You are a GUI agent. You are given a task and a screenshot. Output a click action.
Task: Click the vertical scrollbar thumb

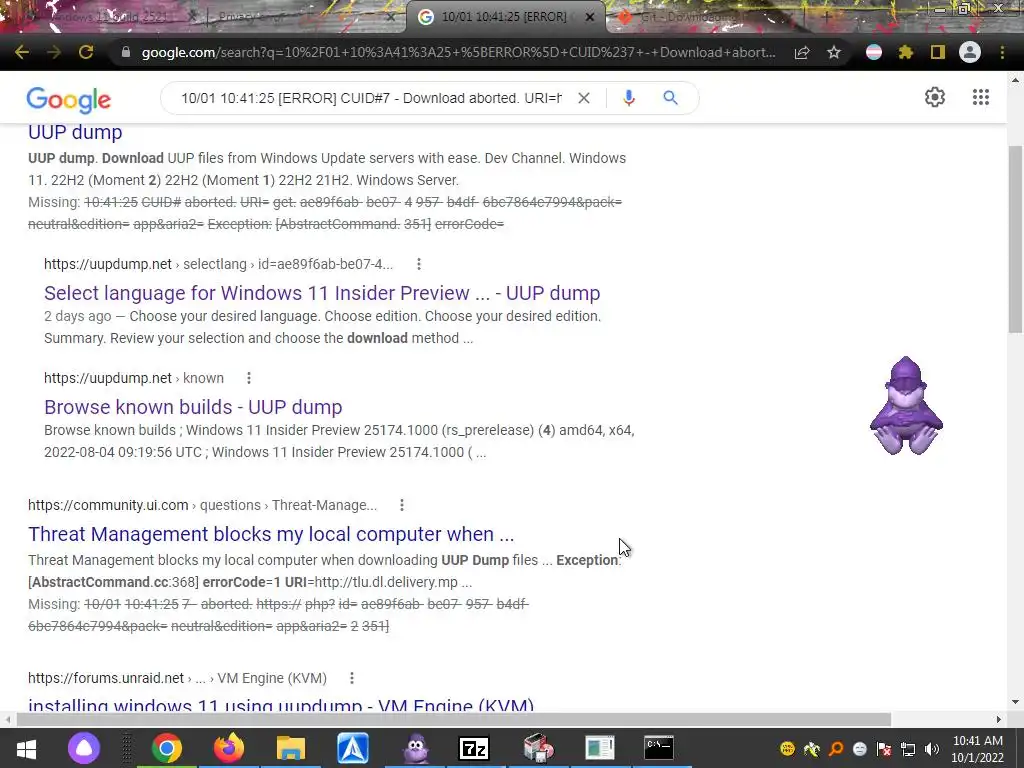pos(1015,239)
